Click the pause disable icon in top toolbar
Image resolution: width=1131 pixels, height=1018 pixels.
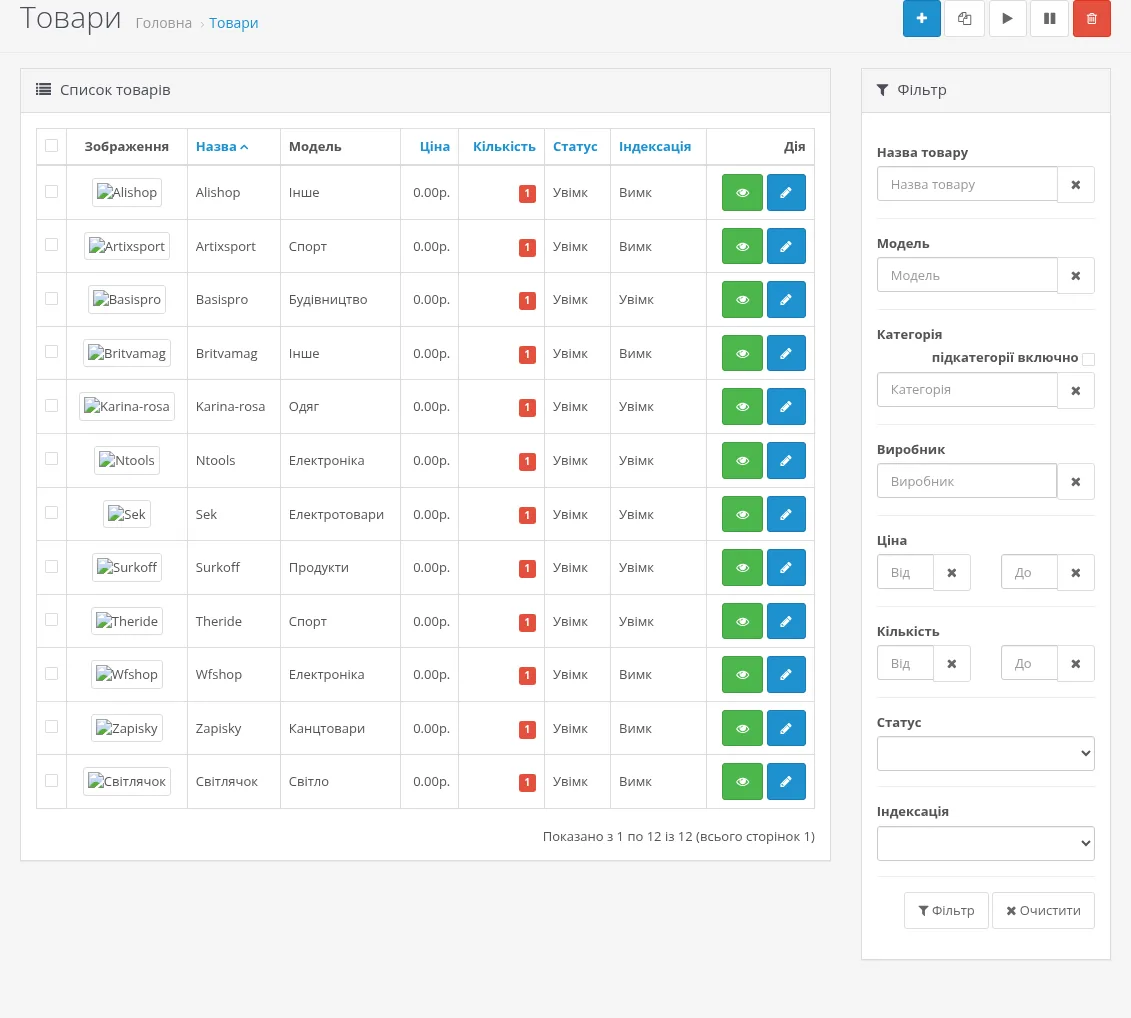pyautogui.click(x=1049, y=18)
